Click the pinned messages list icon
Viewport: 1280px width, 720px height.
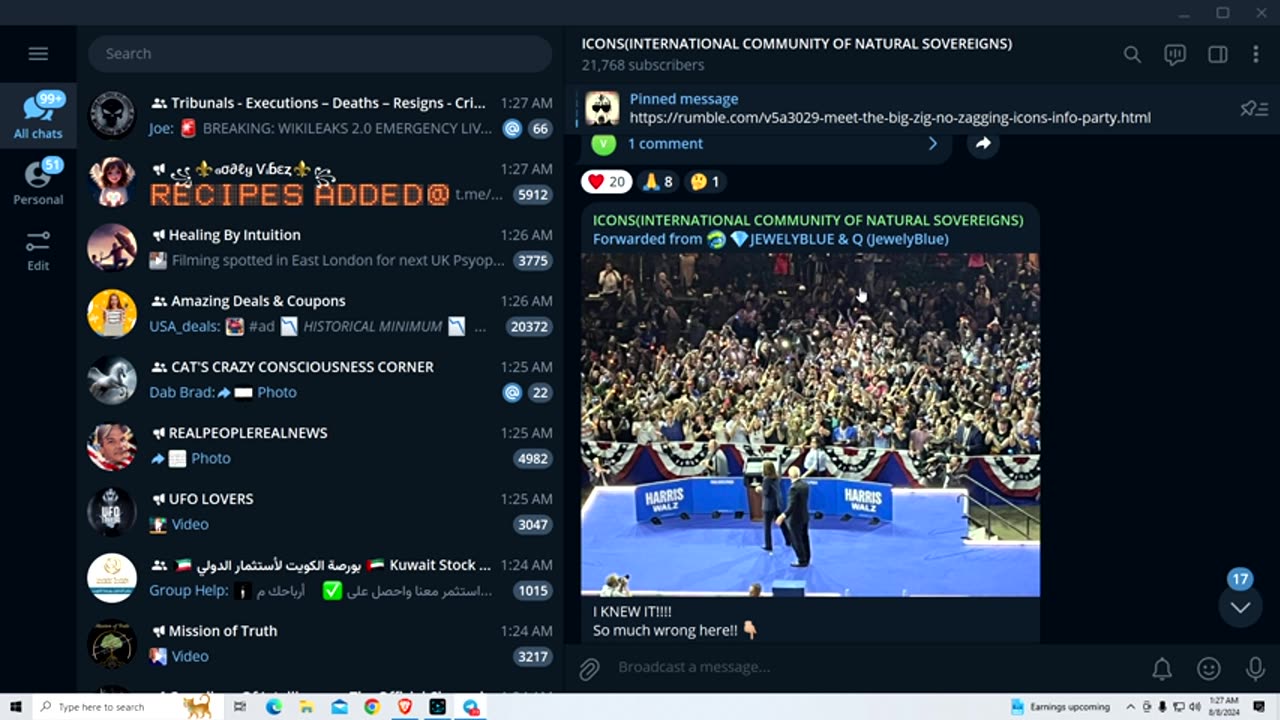[x=1254, y=108]
